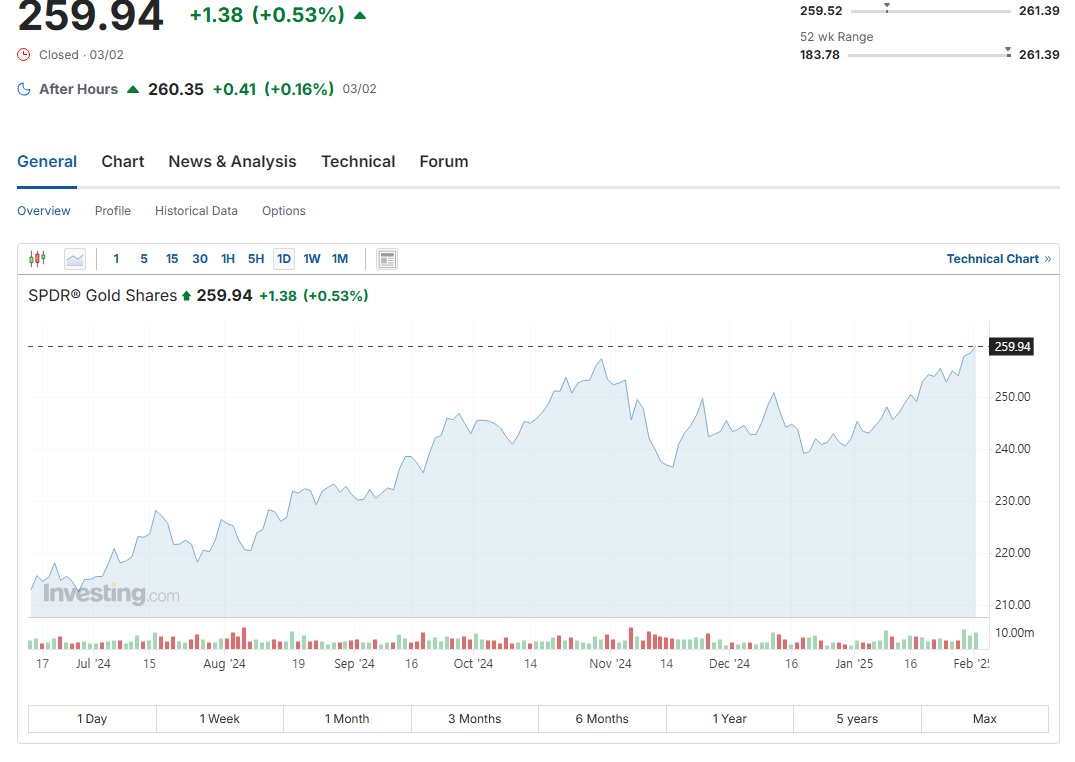Set chart interval to 15 minutes
1075x762 pixels.
click(x=172, y=259)
